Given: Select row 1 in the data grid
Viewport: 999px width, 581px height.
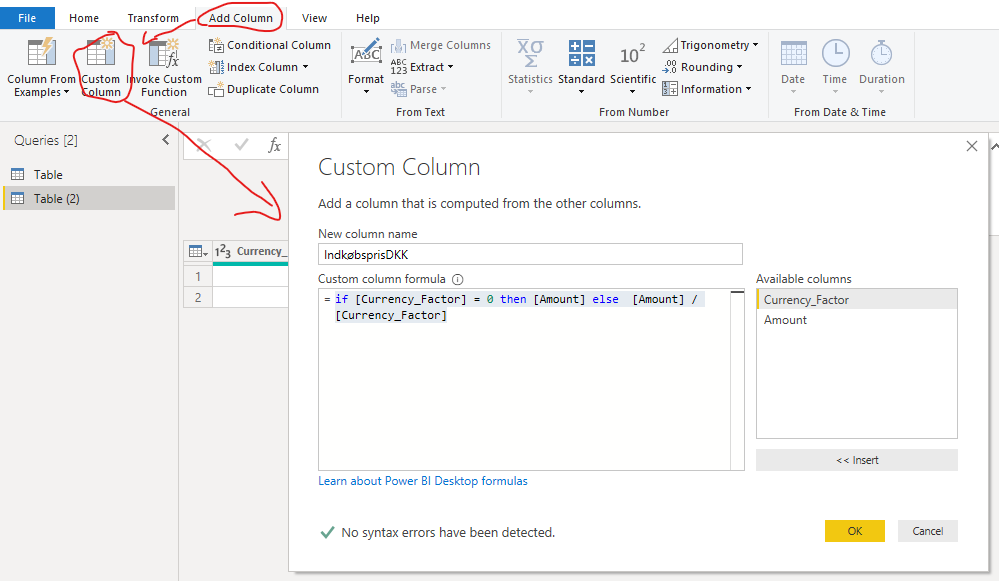Looking at the screenshot, I should pos(198,276).
